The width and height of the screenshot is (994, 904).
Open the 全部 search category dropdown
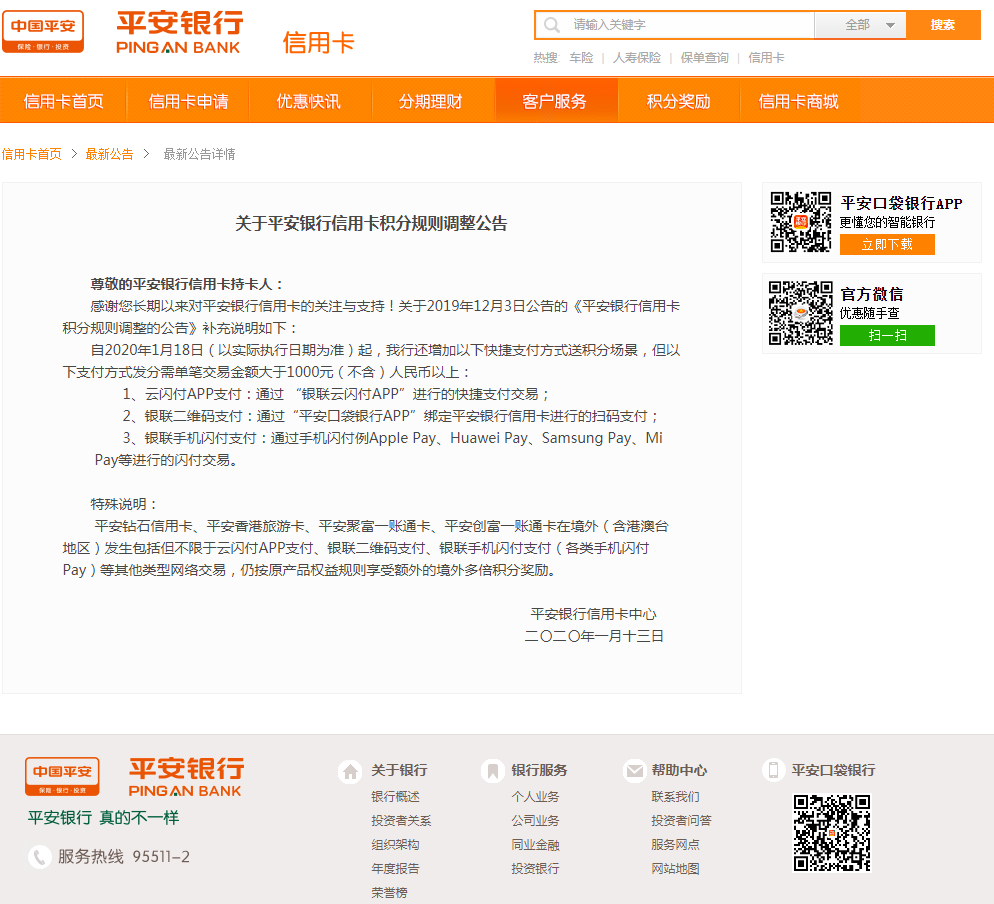pyautogui.click(x=860, y=25)
